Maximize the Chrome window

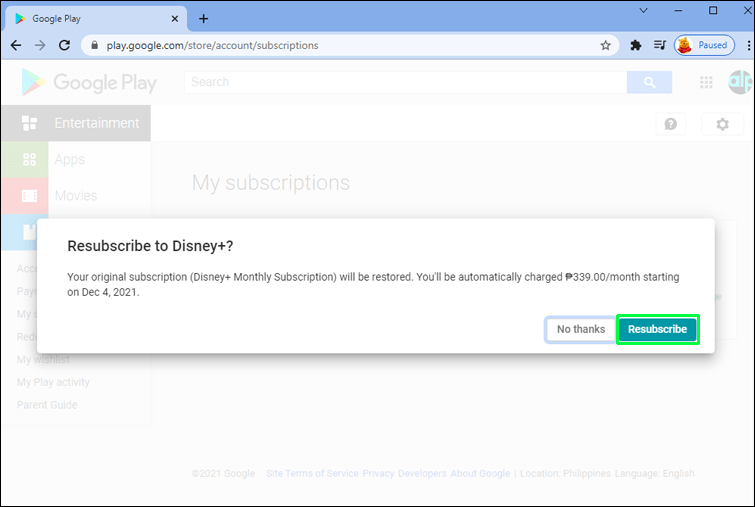tap(713, 10)
